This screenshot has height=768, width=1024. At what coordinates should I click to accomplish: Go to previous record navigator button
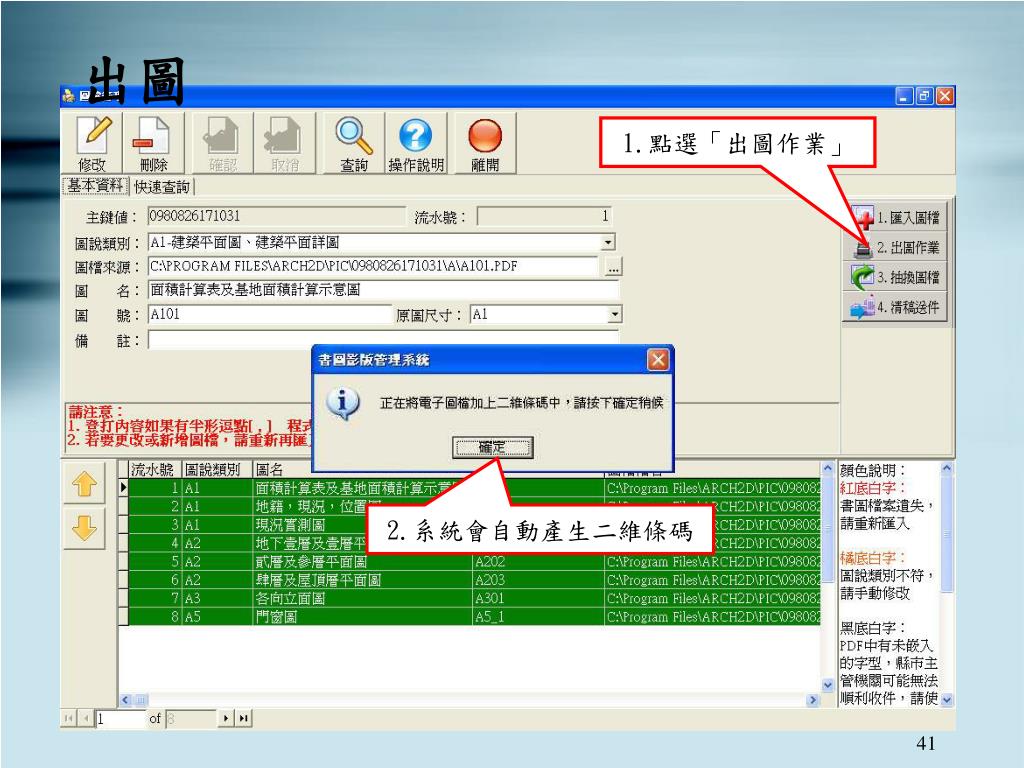[x=86, y=719]
